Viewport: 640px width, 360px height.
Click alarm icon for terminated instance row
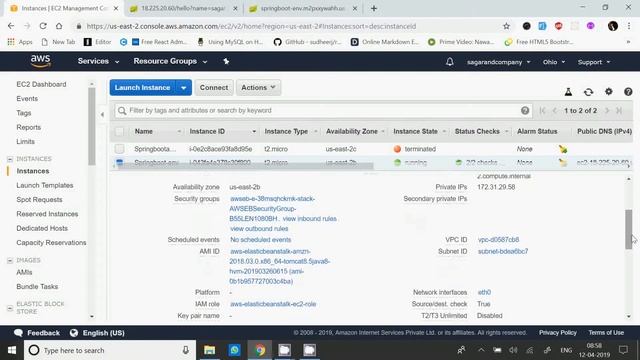coord(563,149)
